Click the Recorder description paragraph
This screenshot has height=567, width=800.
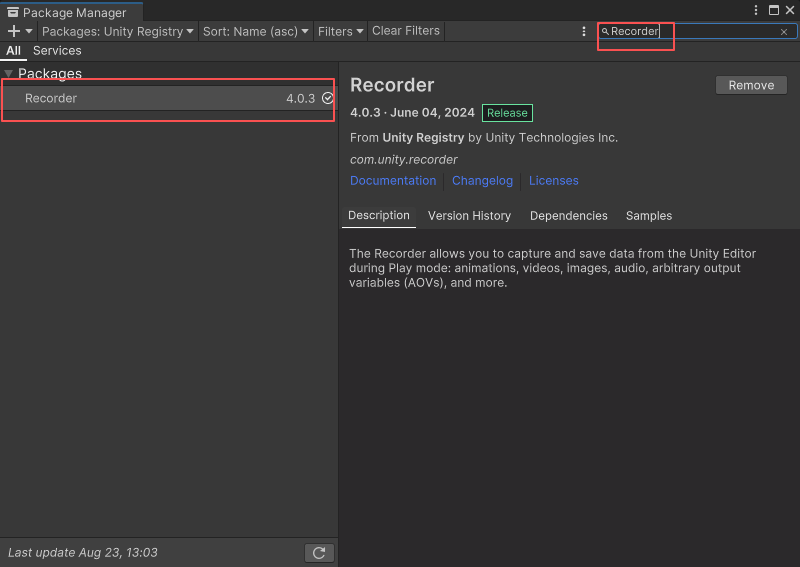[553, 268]
